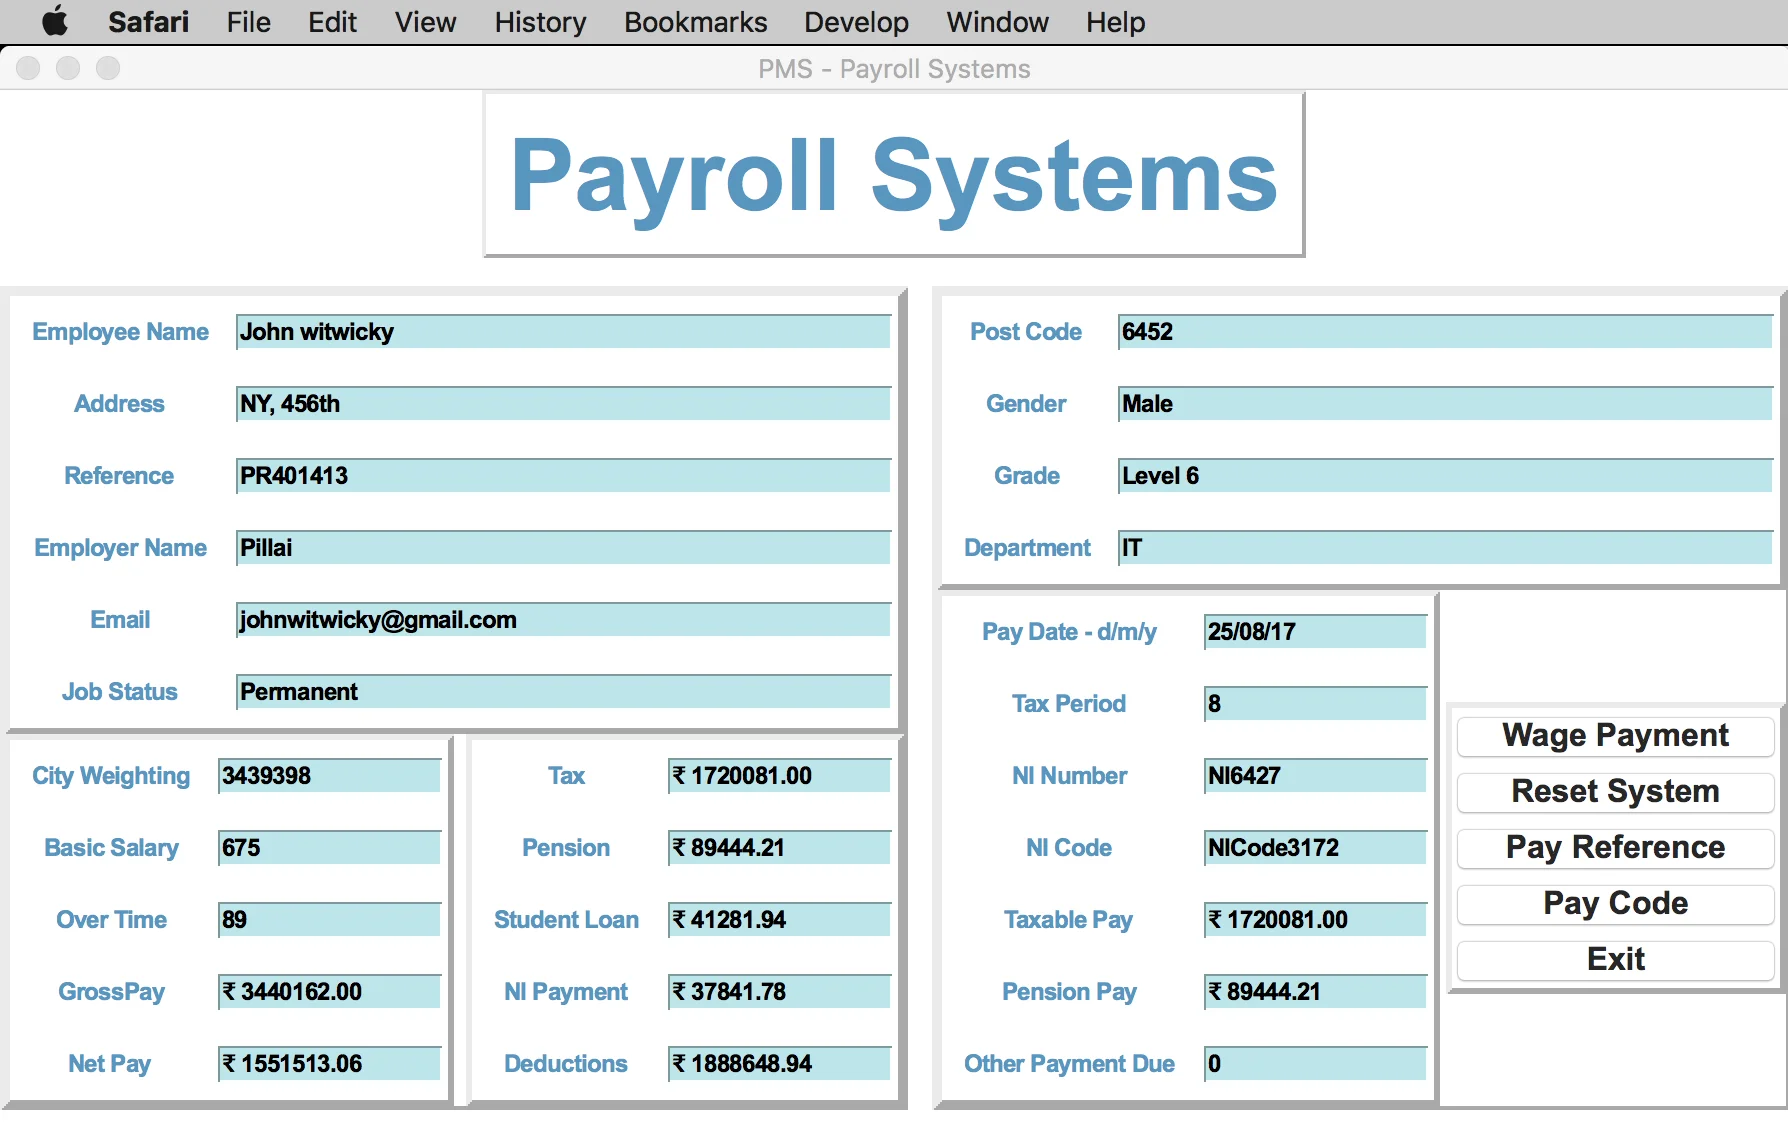Open the Apple menu

[55, 22]
